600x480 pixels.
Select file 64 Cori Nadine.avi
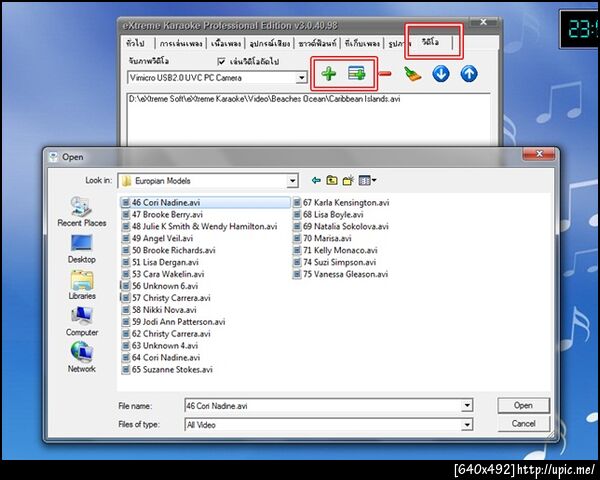tap(161, 358)
